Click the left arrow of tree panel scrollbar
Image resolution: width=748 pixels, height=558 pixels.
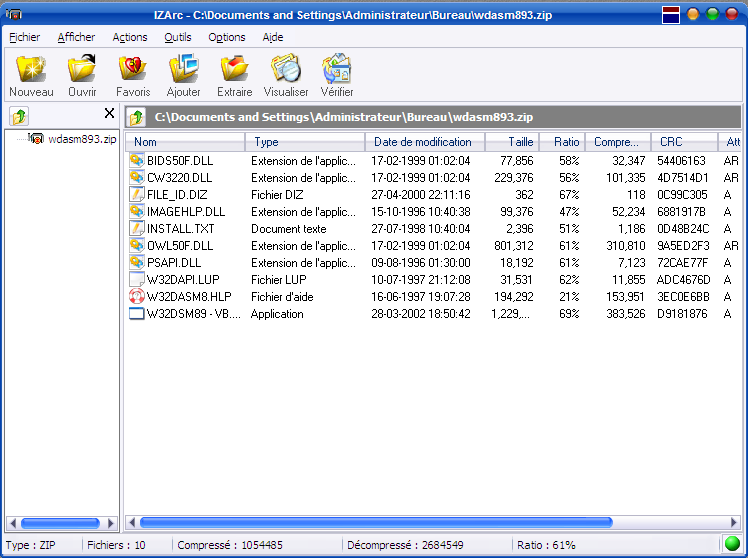13,523
